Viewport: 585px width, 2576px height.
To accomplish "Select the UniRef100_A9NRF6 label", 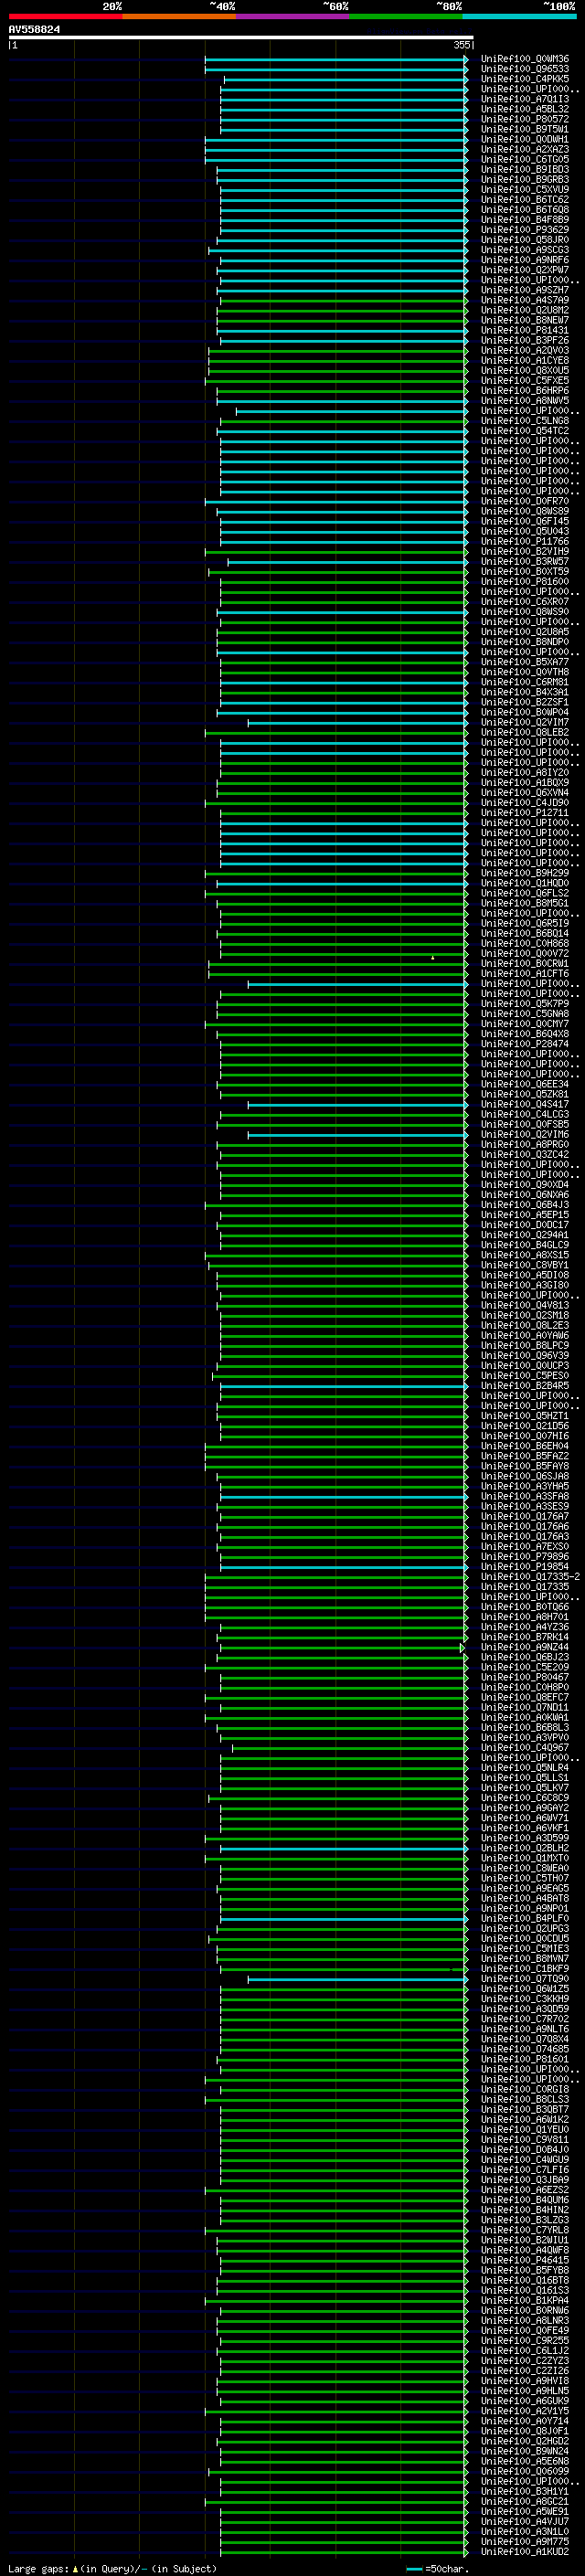I will coord(524,260).
